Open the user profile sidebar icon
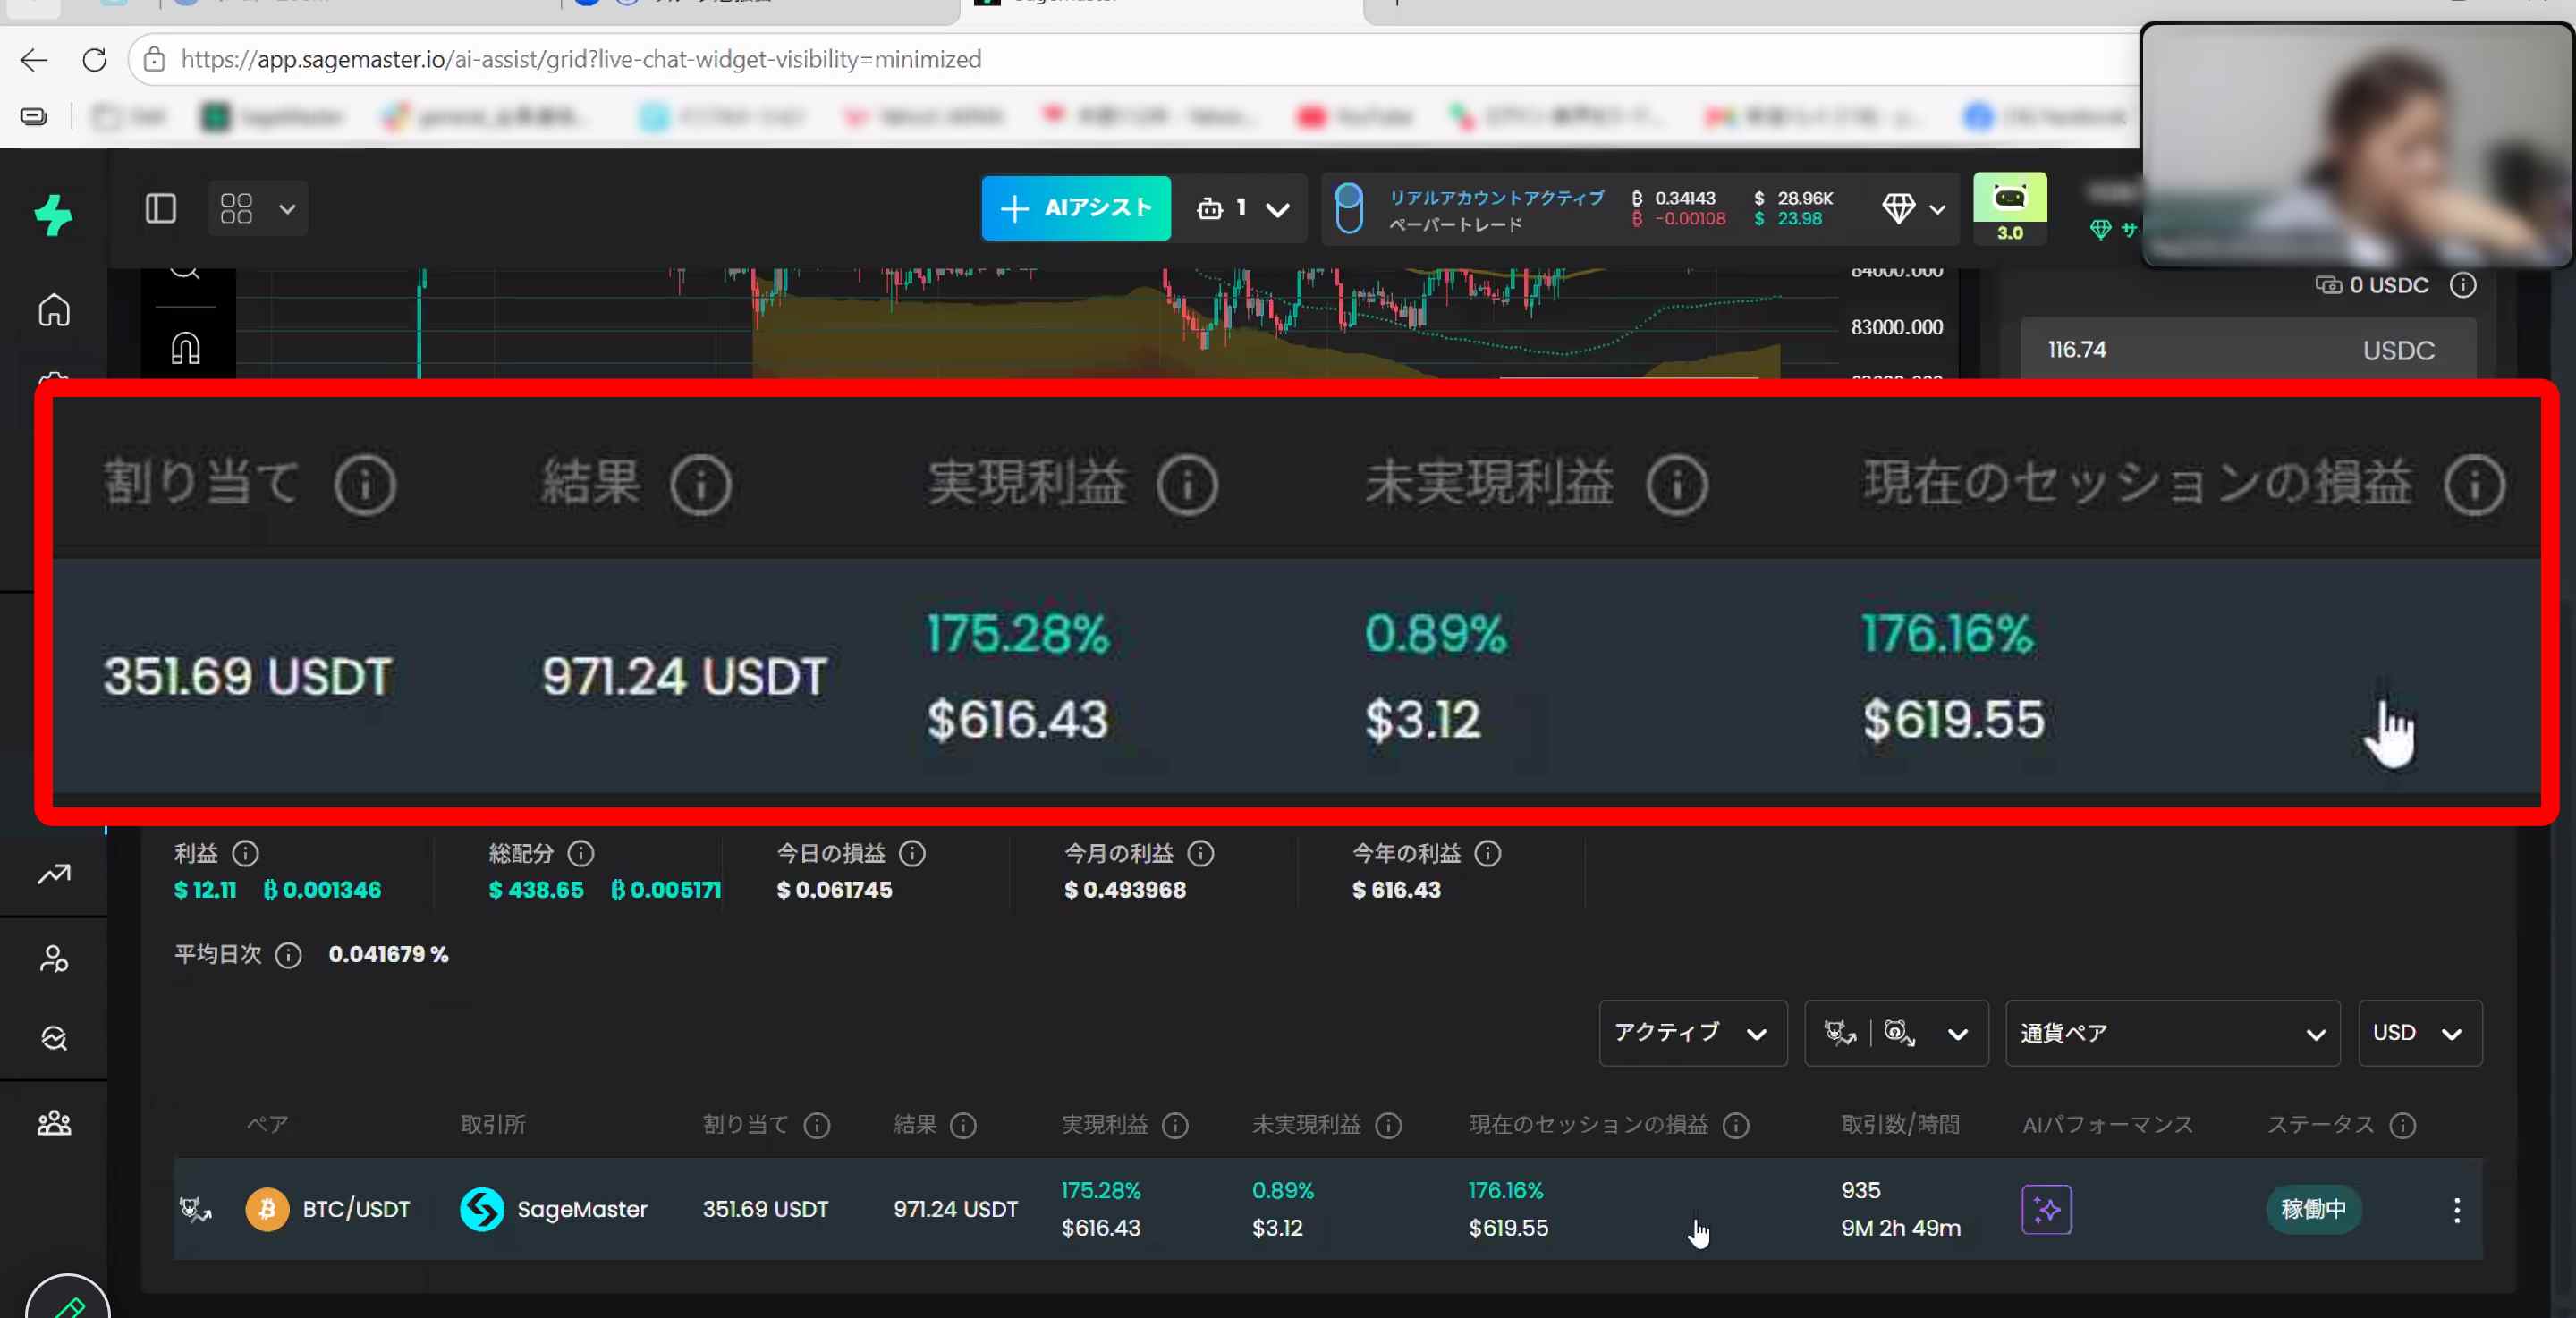Screen dimensions: 2576x1318 [54, 958]
